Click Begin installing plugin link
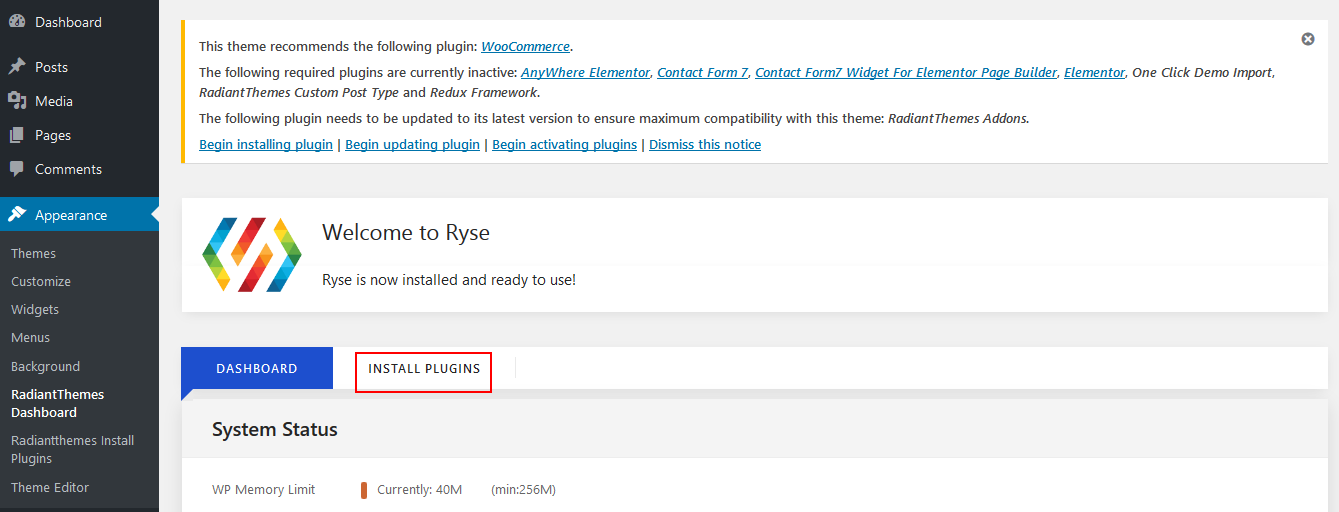 pyautogui.click(x=266, y=145)
